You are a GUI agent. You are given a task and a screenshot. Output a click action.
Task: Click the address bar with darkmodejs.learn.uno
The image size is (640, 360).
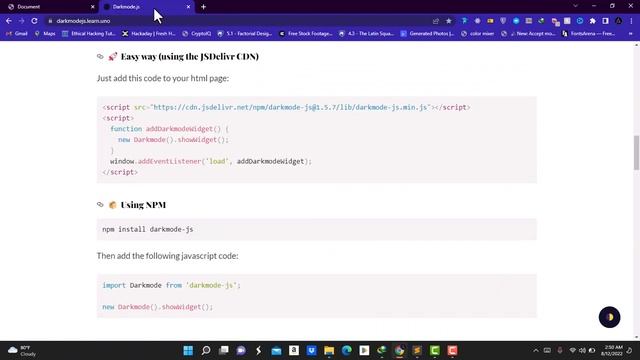(x=237, y=21)
